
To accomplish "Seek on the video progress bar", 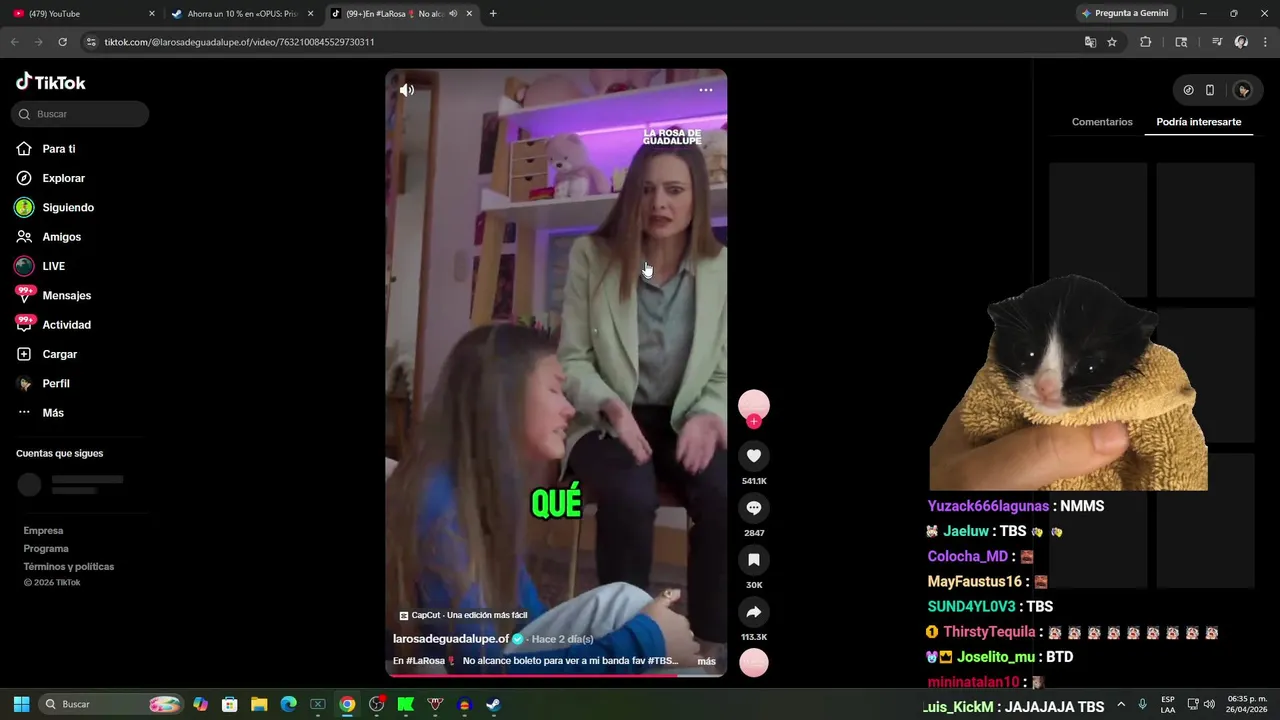I will [x=556, y=675].
